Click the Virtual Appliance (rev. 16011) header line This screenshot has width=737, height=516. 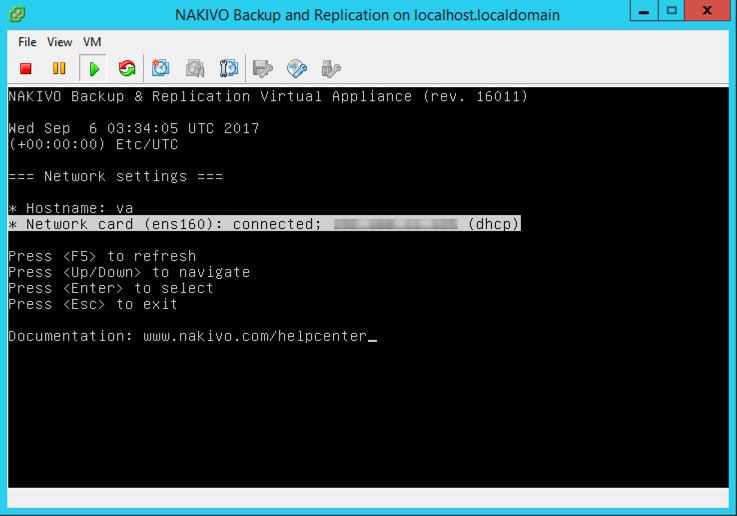click(x=268, y=96)
